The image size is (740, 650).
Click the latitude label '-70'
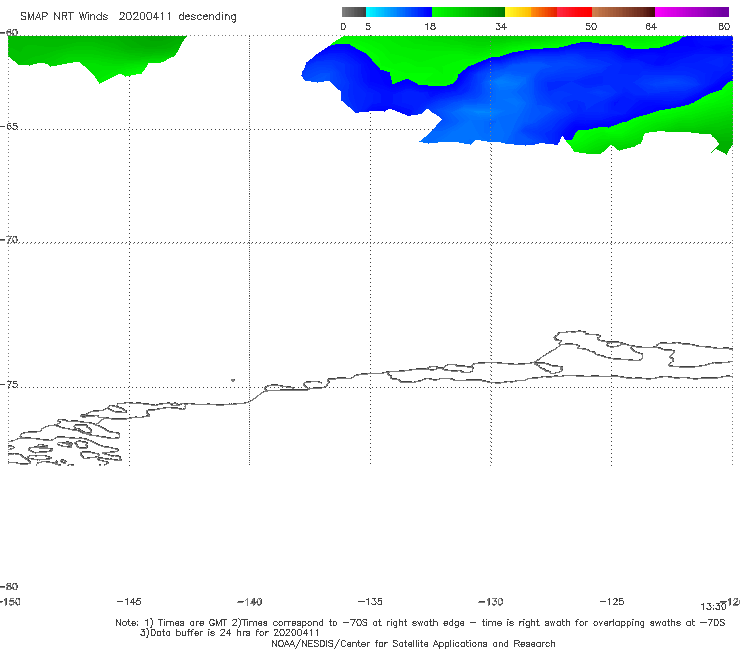tap(9, 240)
